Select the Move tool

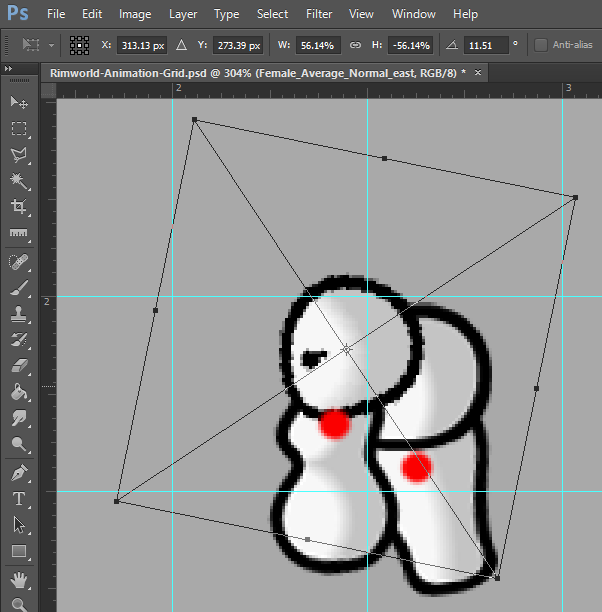tap(19, 103)
